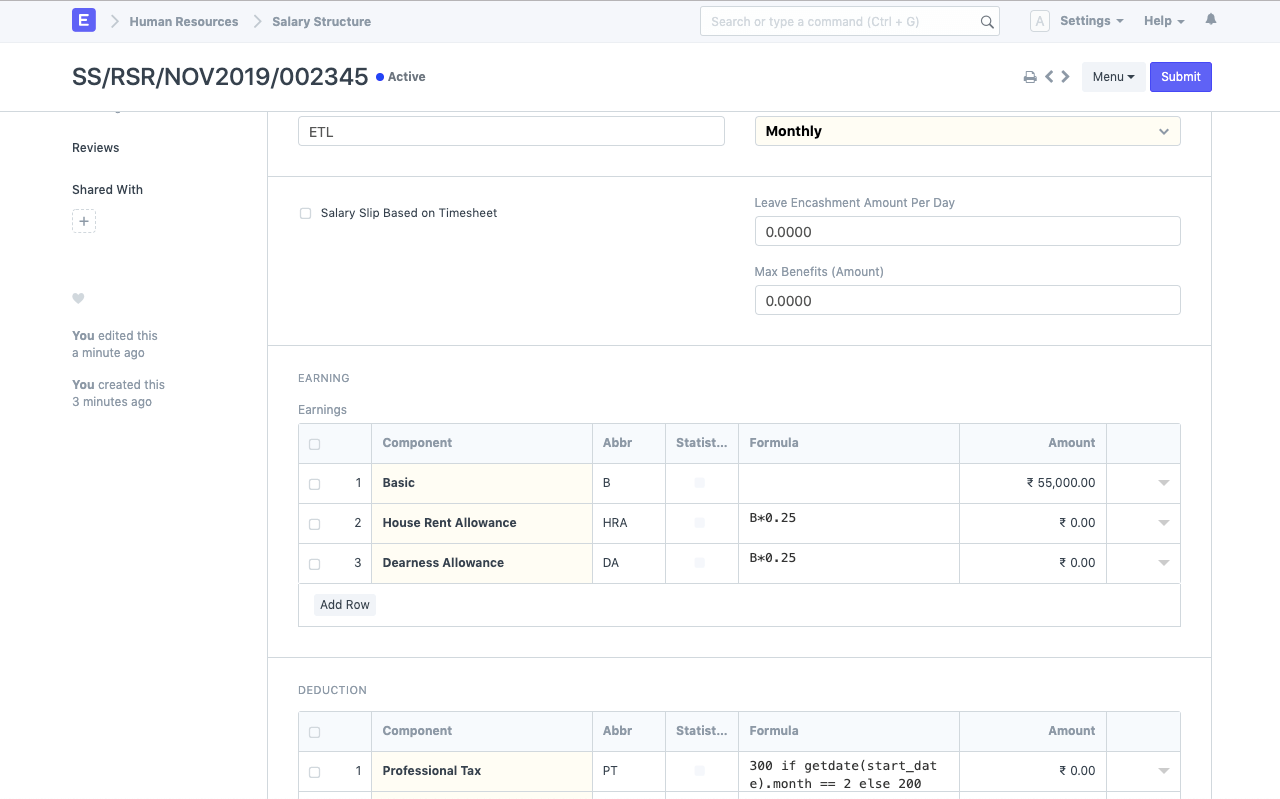Click the user avatar letter A
The width and height of the screenshot is (1280, 799).
(1040, 21)
